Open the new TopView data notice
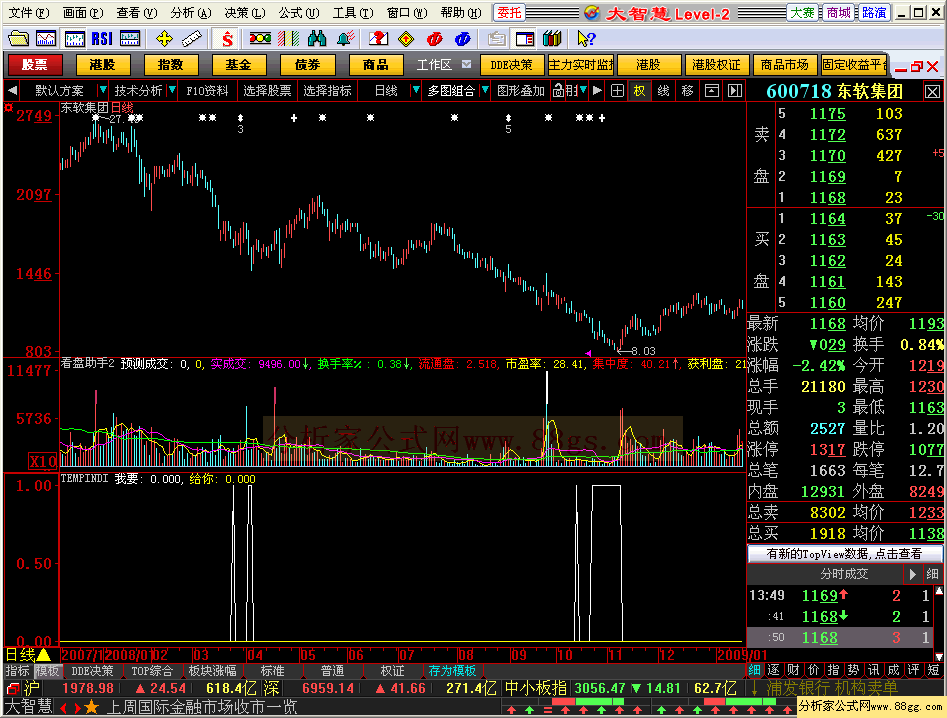The image size is (947, 718). pos(844,554)
